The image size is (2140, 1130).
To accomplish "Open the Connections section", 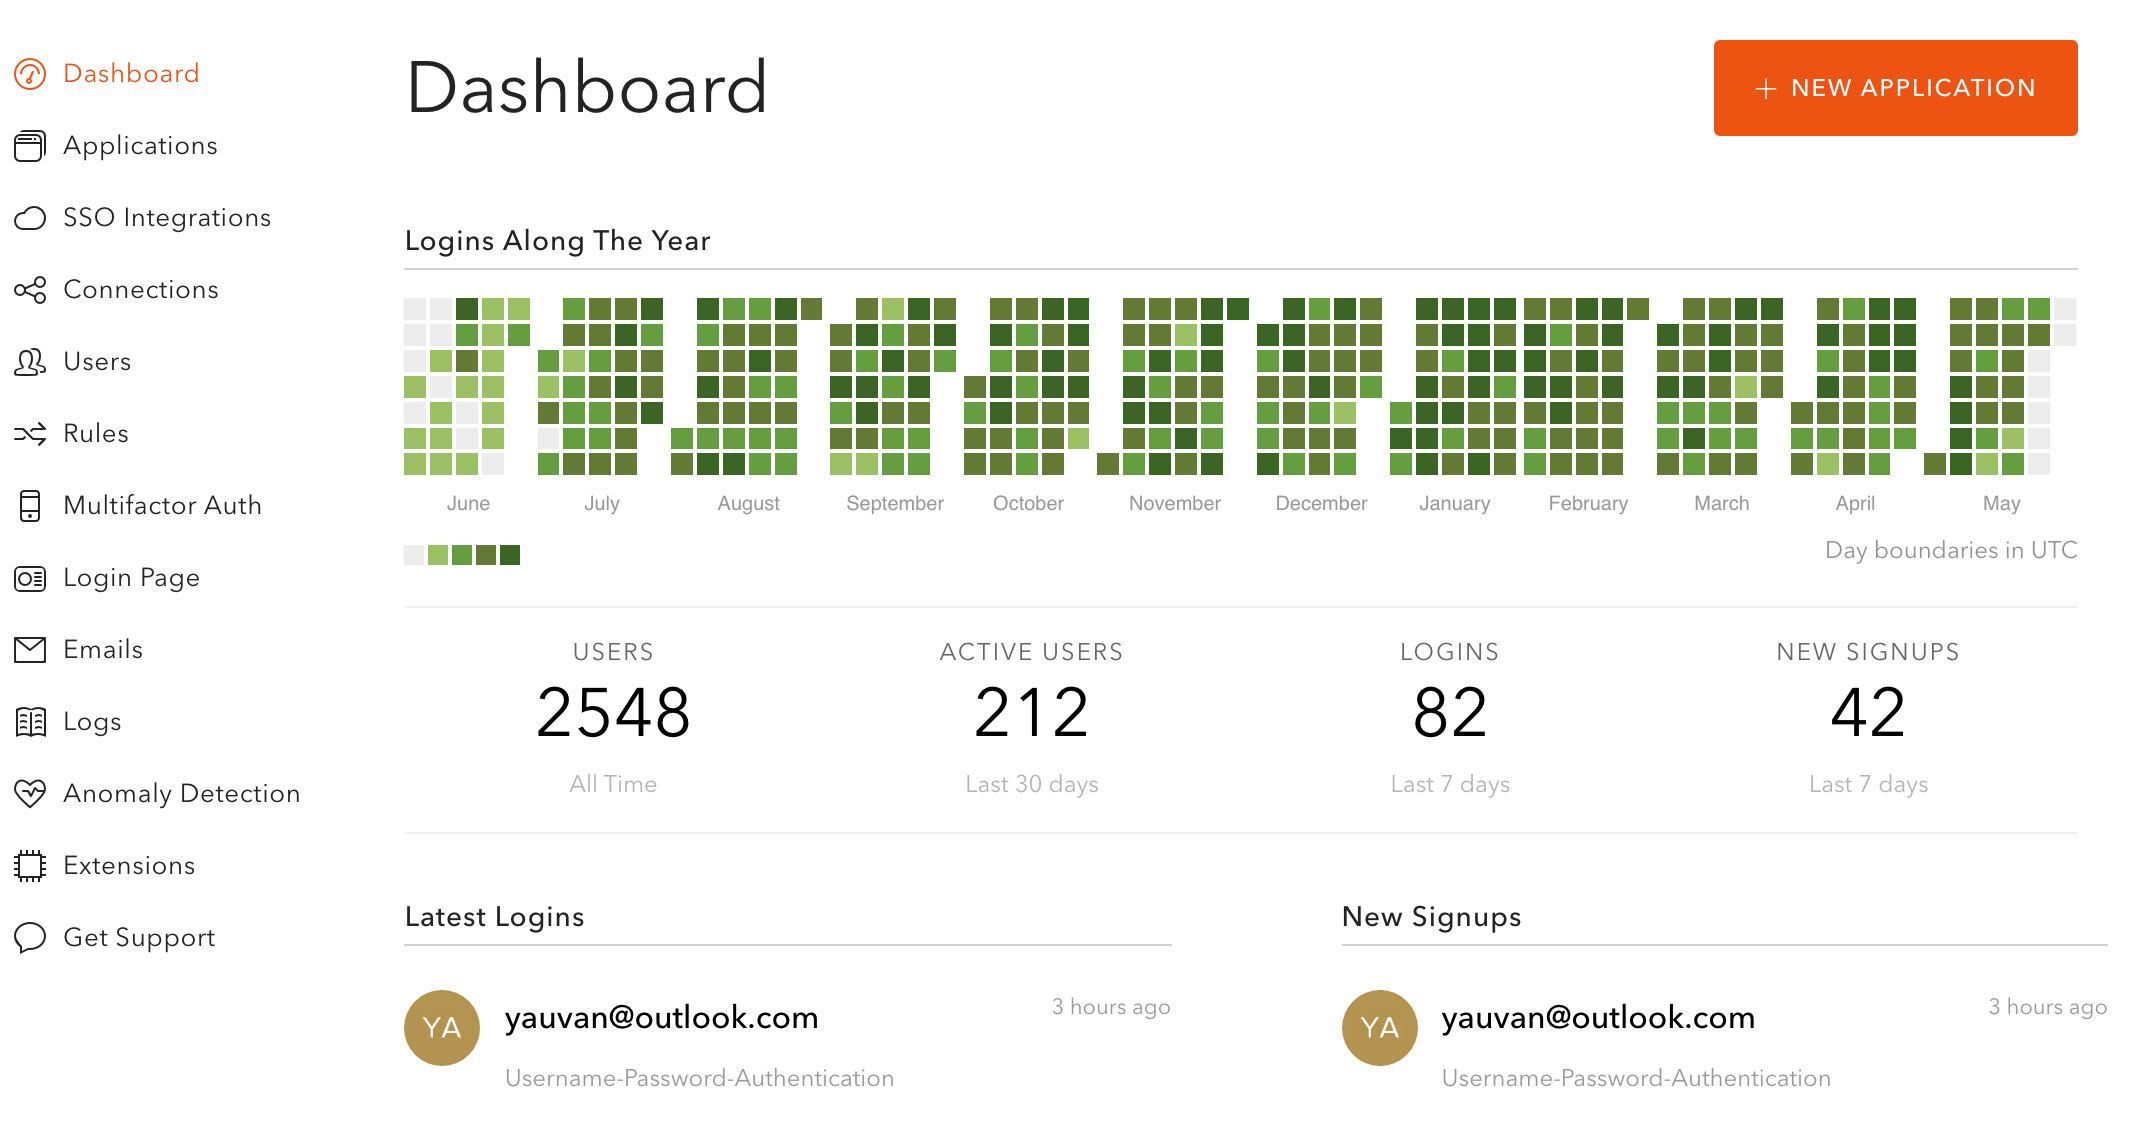I will click(142, 289).
